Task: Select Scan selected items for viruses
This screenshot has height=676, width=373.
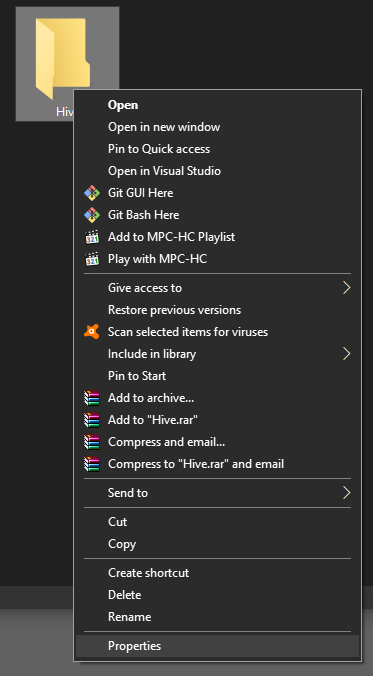Action: coord(217,332)
